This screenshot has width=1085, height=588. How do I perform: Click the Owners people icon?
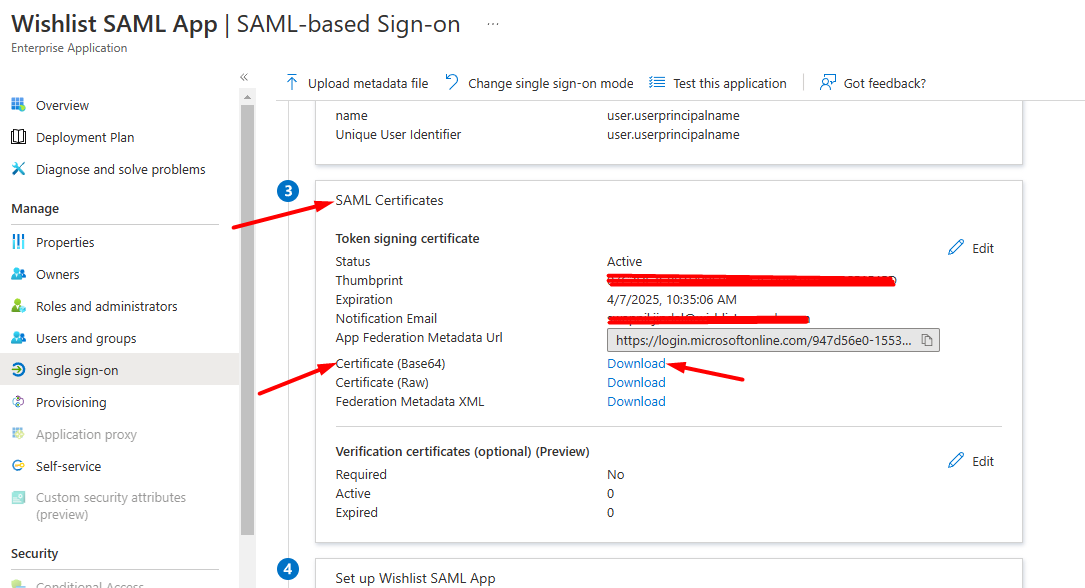click(19, 274)
